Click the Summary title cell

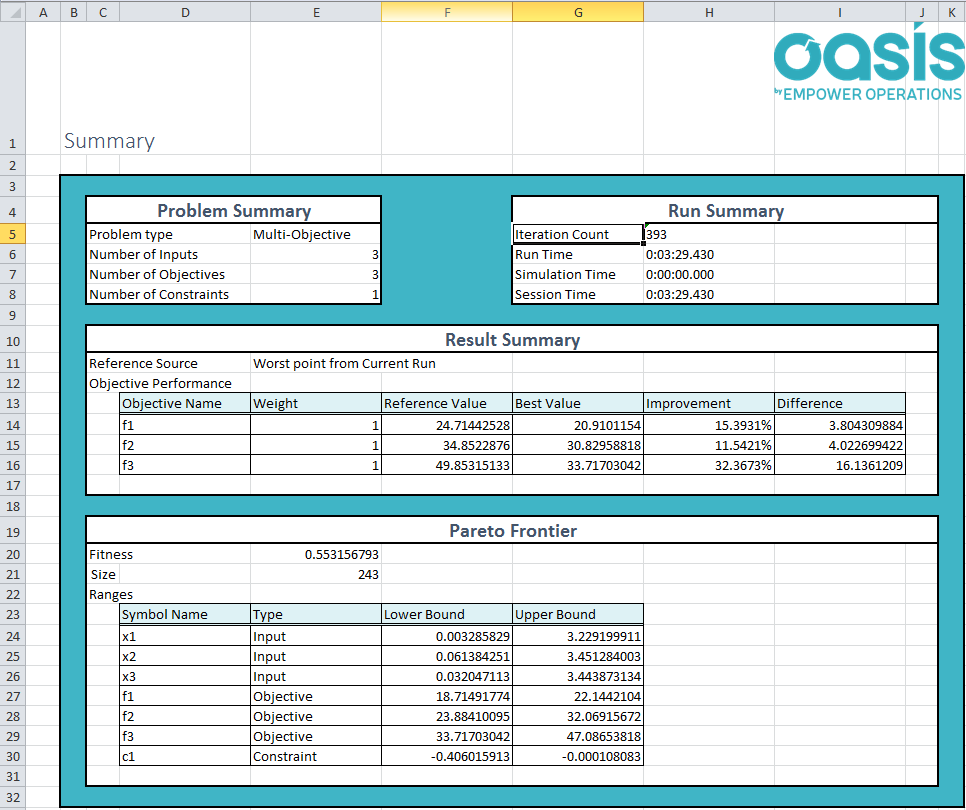tap(110, 140)
